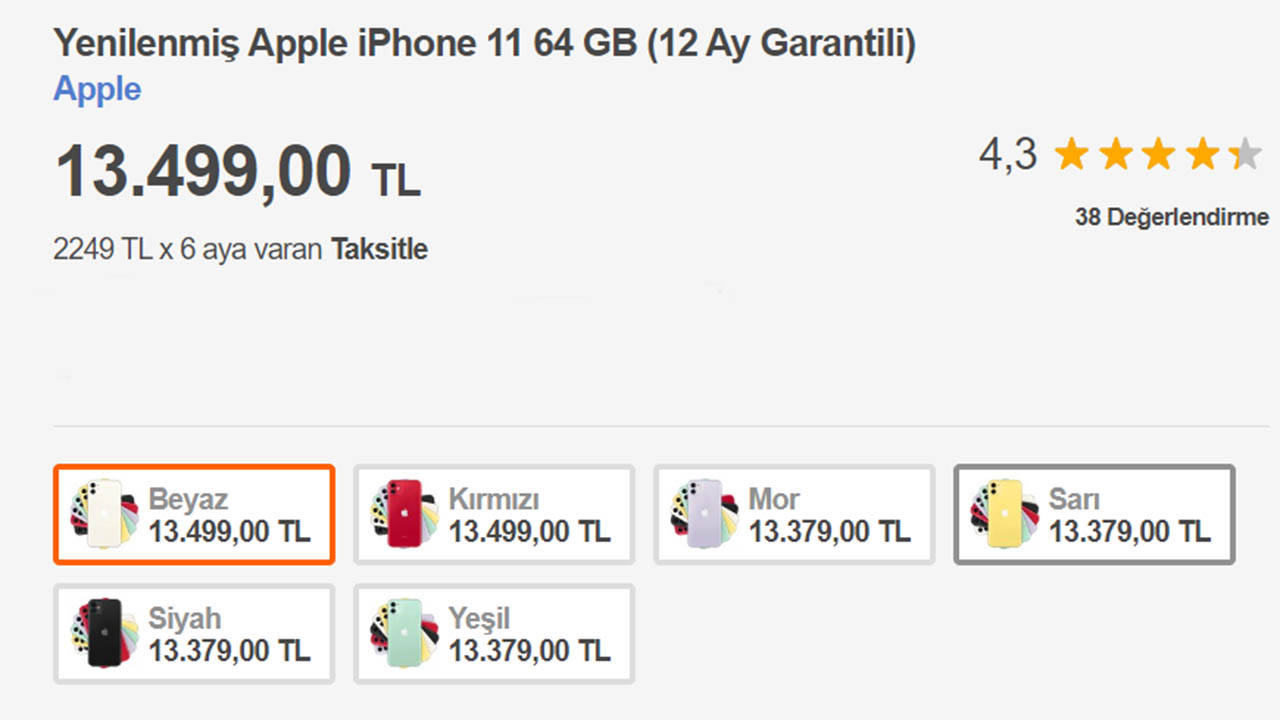Select the Sarı variant card
This screenshot has width=1280, height=720.
click(1093, 513)
